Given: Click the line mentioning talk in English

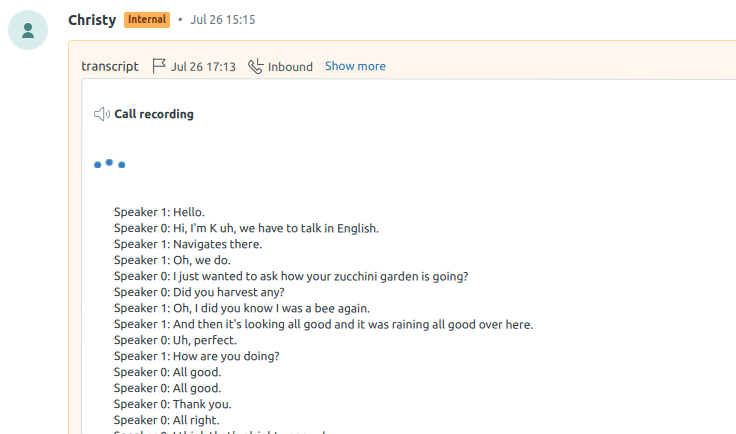Looking at the screenshot, I should coord(246,228).
